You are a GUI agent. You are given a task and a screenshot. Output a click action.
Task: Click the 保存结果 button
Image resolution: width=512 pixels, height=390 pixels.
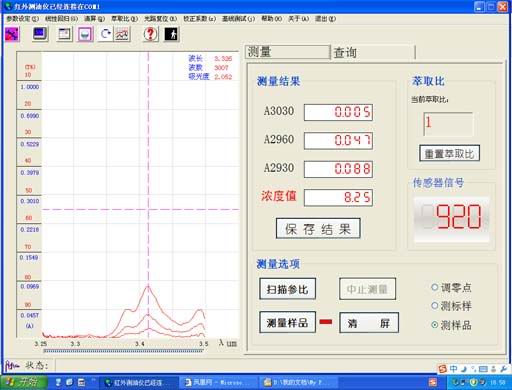click(318, 229)
